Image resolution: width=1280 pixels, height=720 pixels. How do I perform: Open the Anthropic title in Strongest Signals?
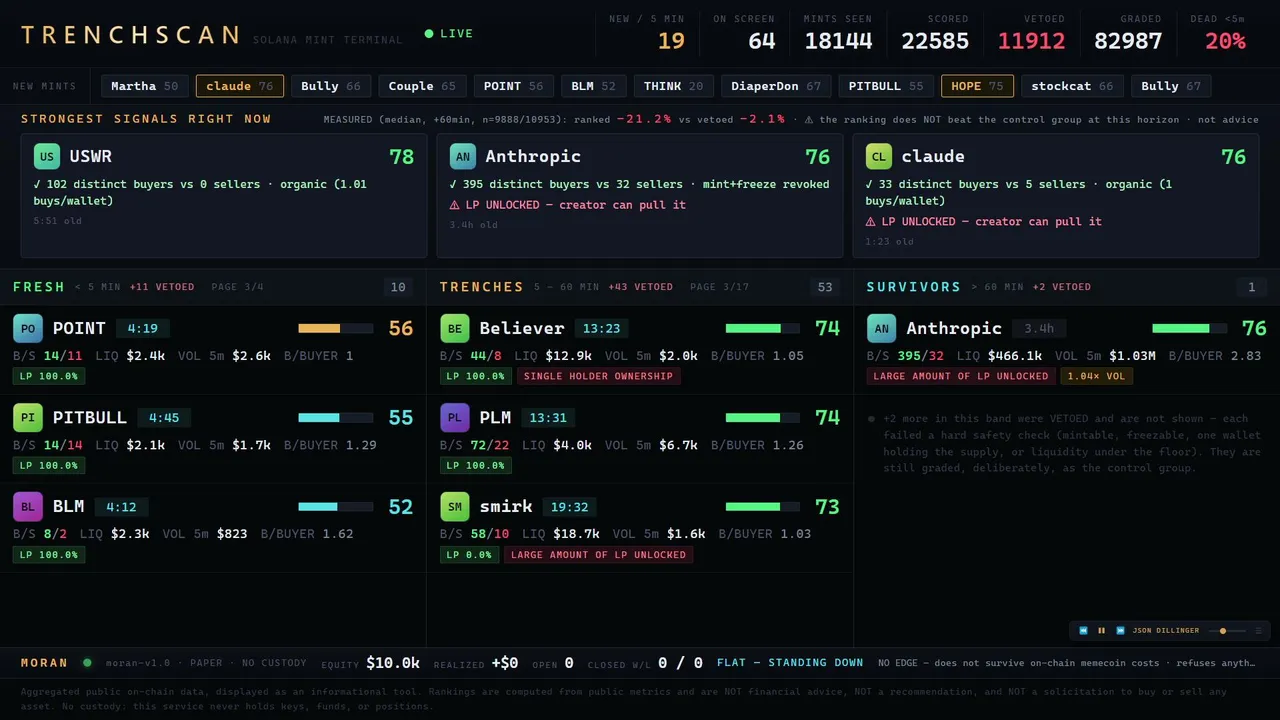tap(533, 156)
